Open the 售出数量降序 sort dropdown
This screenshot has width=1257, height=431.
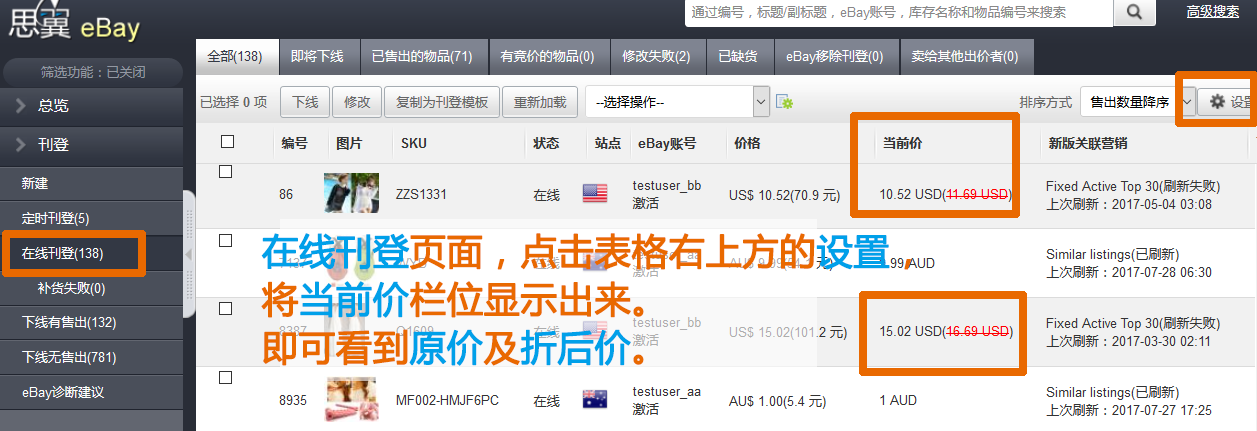point(1137,102)
